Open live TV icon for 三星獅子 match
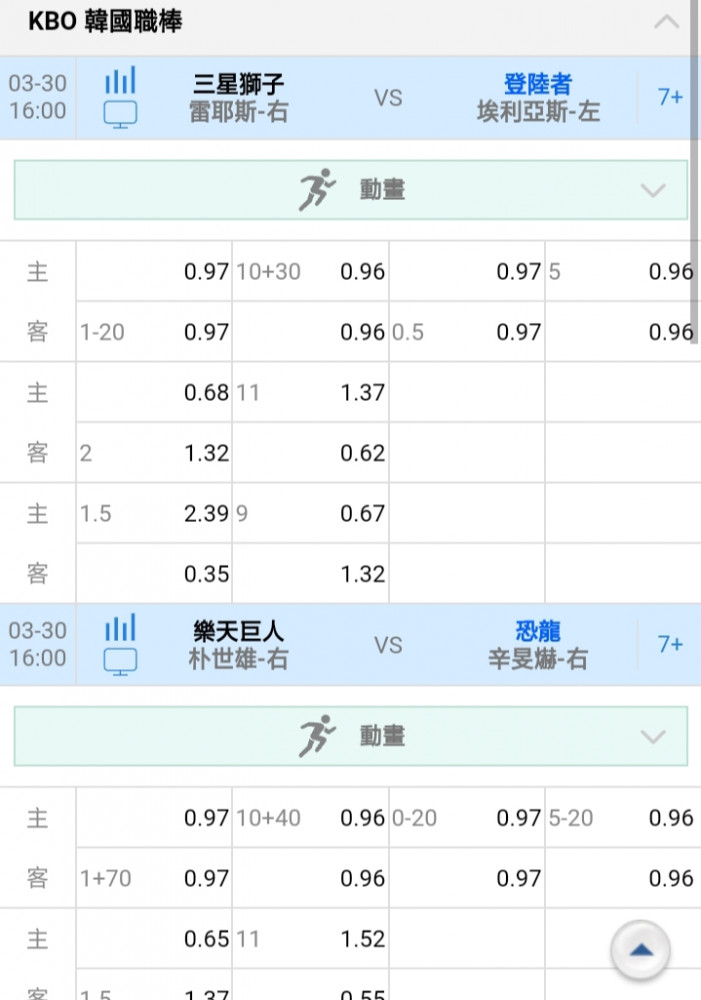Screen dimensions: 701x1000 click(120, 115)
